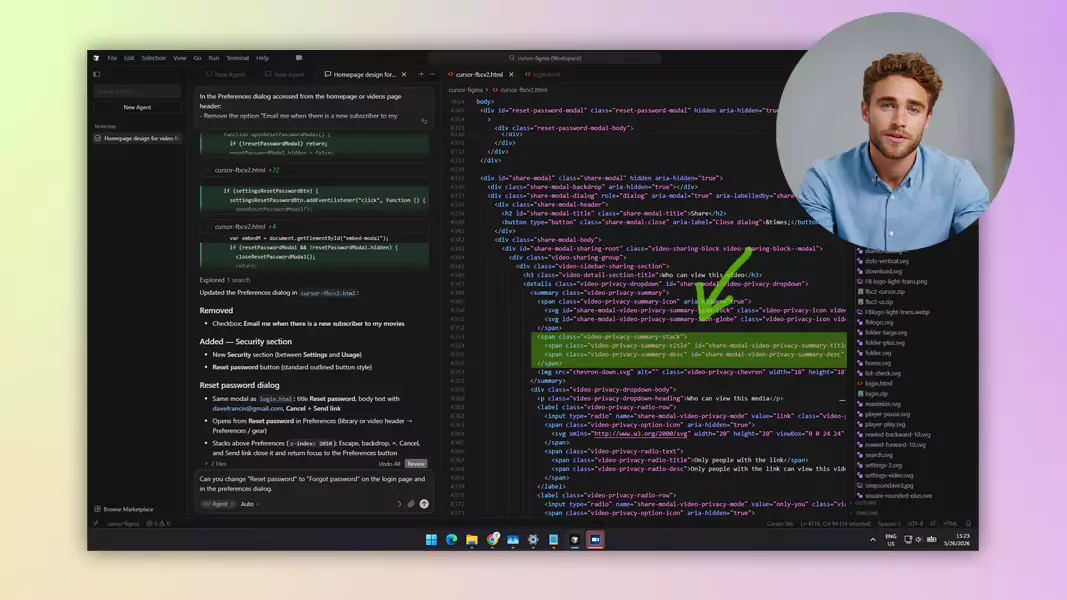Open the Selection menu
The height and width of the screenshot is (600, 1067).
pyautogui.click(x=153, y=58)
